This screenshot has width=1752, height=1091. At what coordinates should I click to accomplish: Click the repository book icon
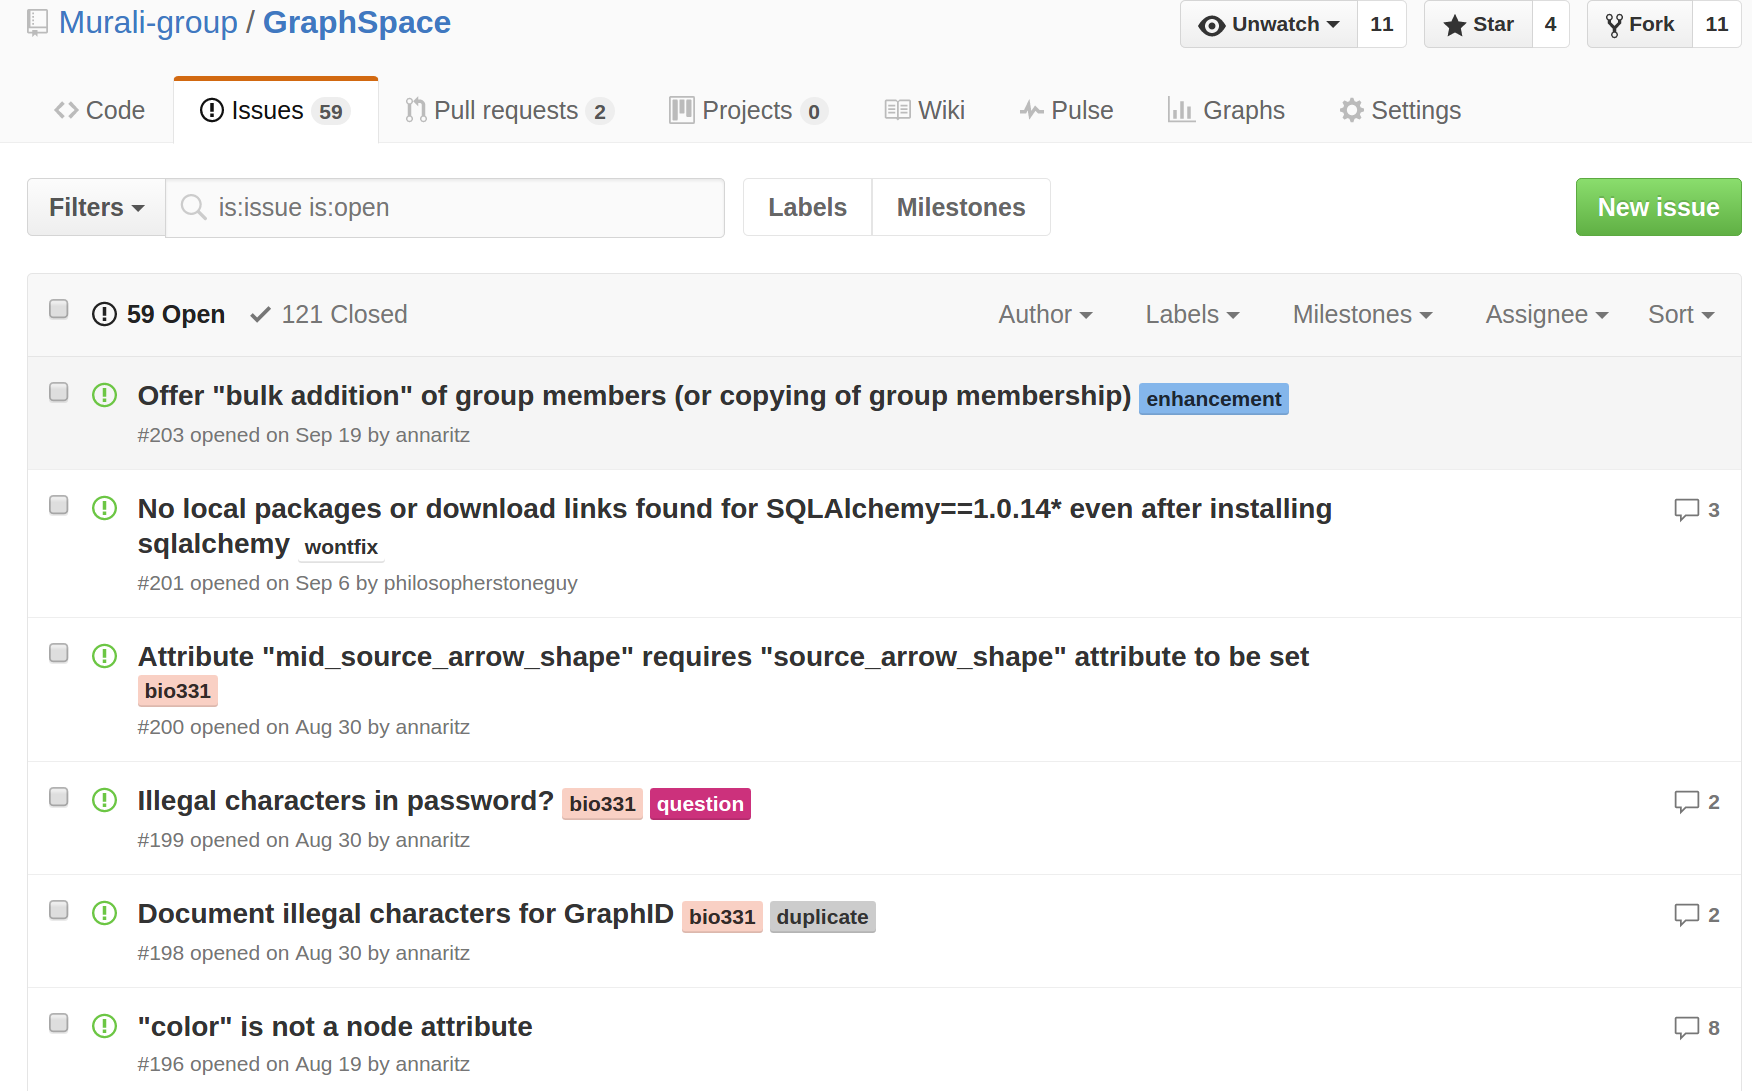pyautogui.click(x=37, y=22)
